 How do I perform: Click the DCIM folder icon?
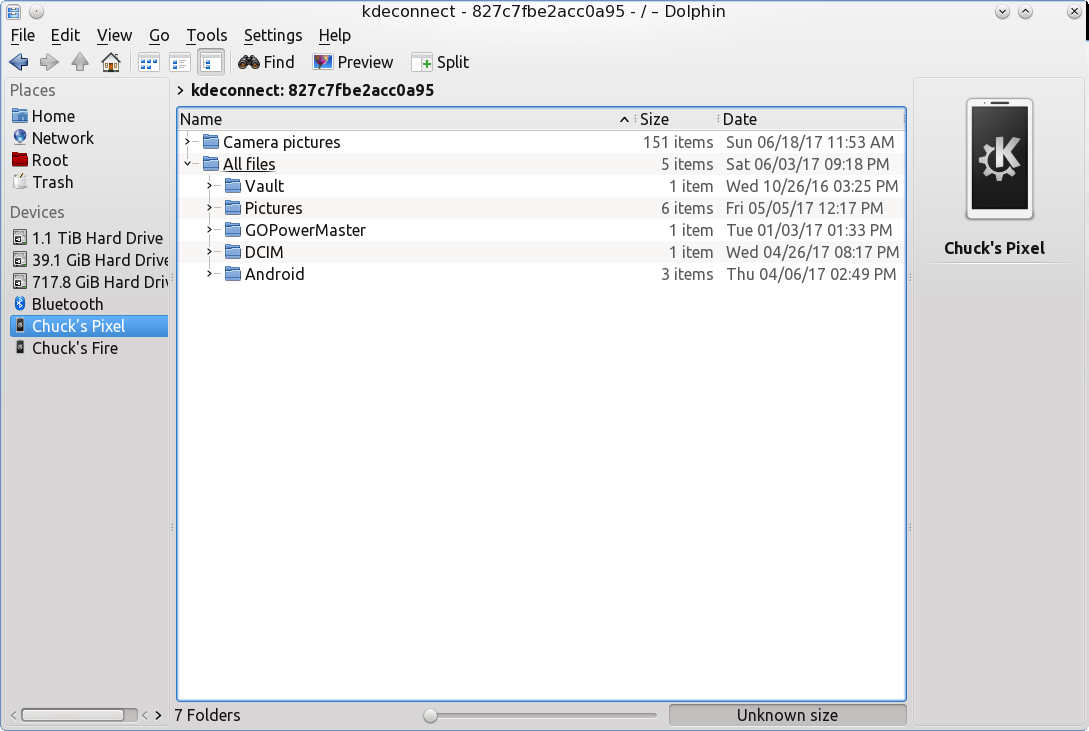tap(233, 252)
